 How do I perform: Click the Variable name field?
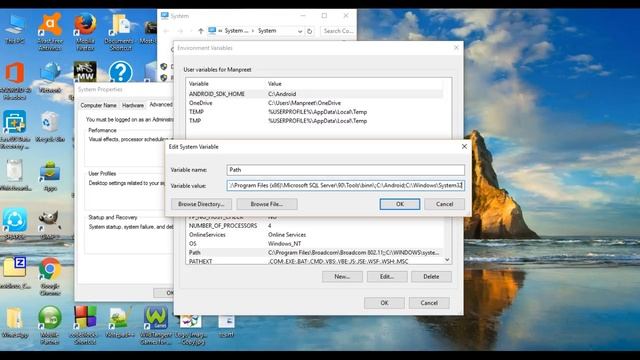click(x=345, y=170)
